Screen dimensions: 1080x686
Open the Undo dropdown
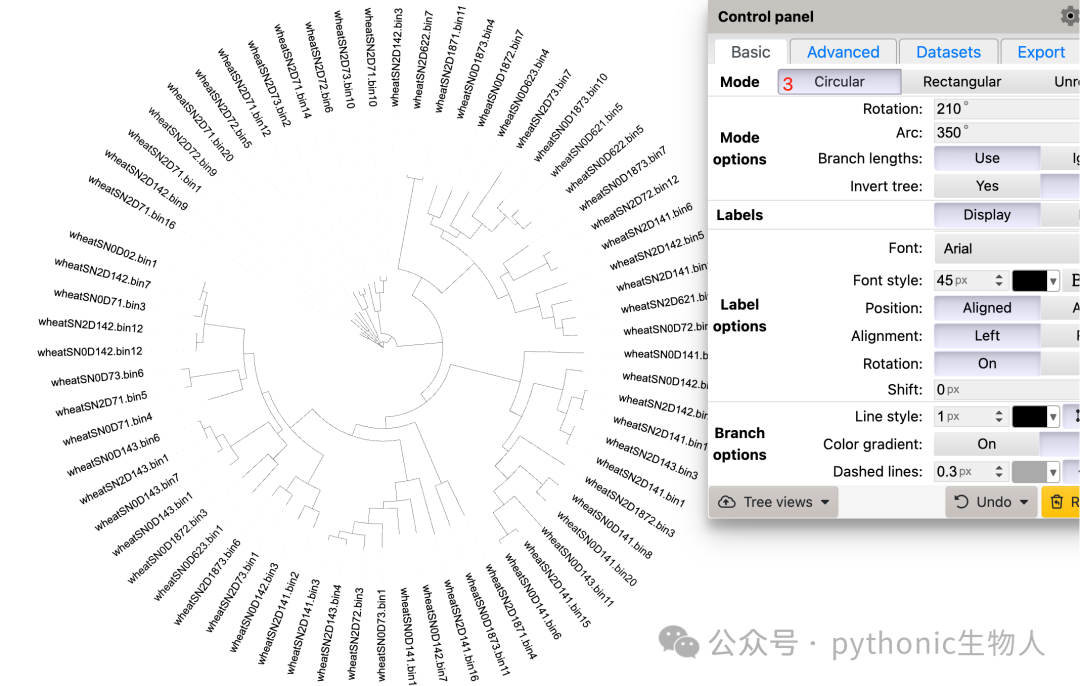pos(991,502)
